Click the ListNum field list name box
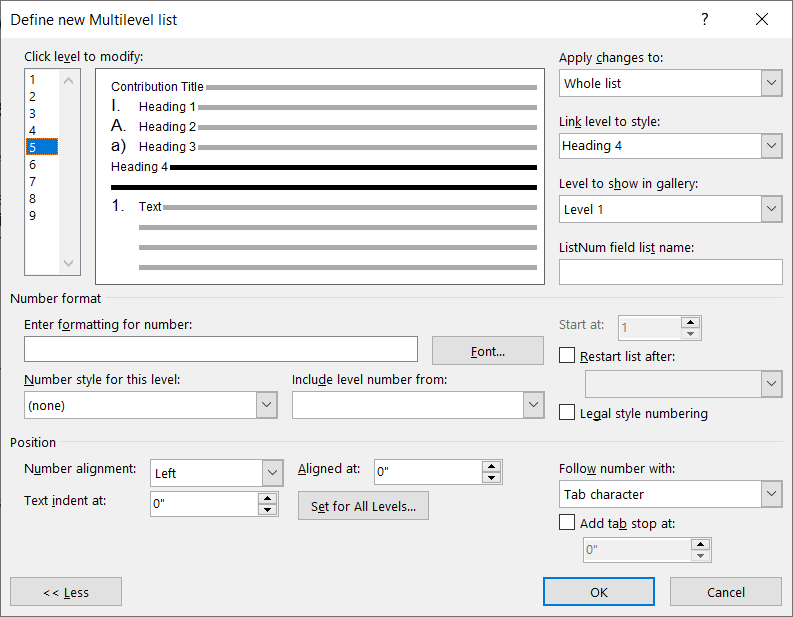Image resolution: width=793 pixels, height=617 pixels. pos(671,272)
